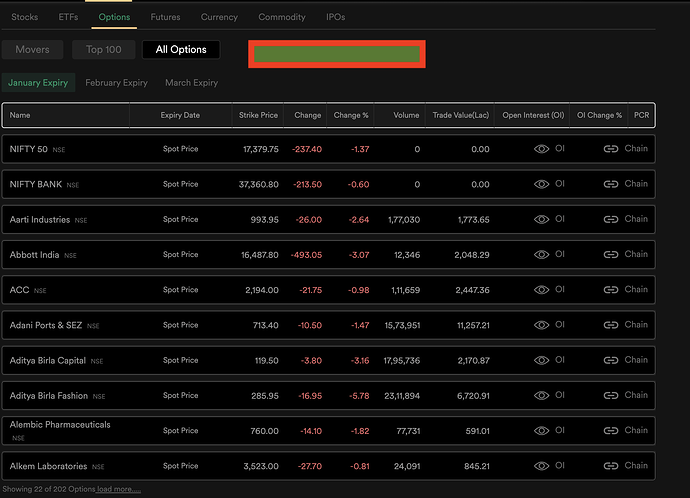690x498 pixels.
Task: Select February Expiry
Action: tap(117, 83)
